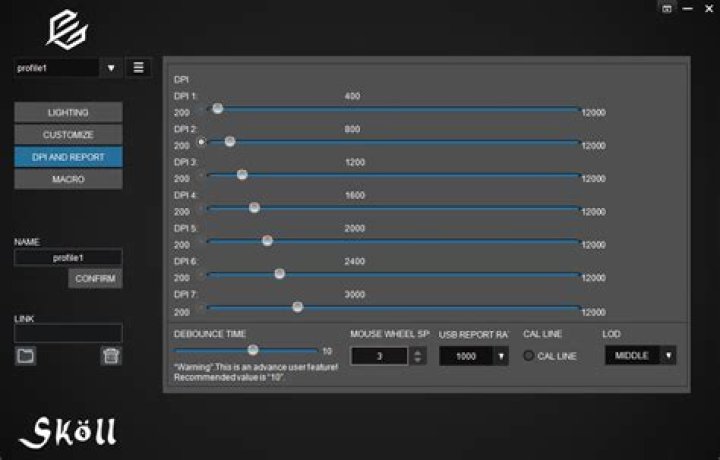Click the DPI 6 value "2400"
Viewport: 720px width, 460px height.
355,261
